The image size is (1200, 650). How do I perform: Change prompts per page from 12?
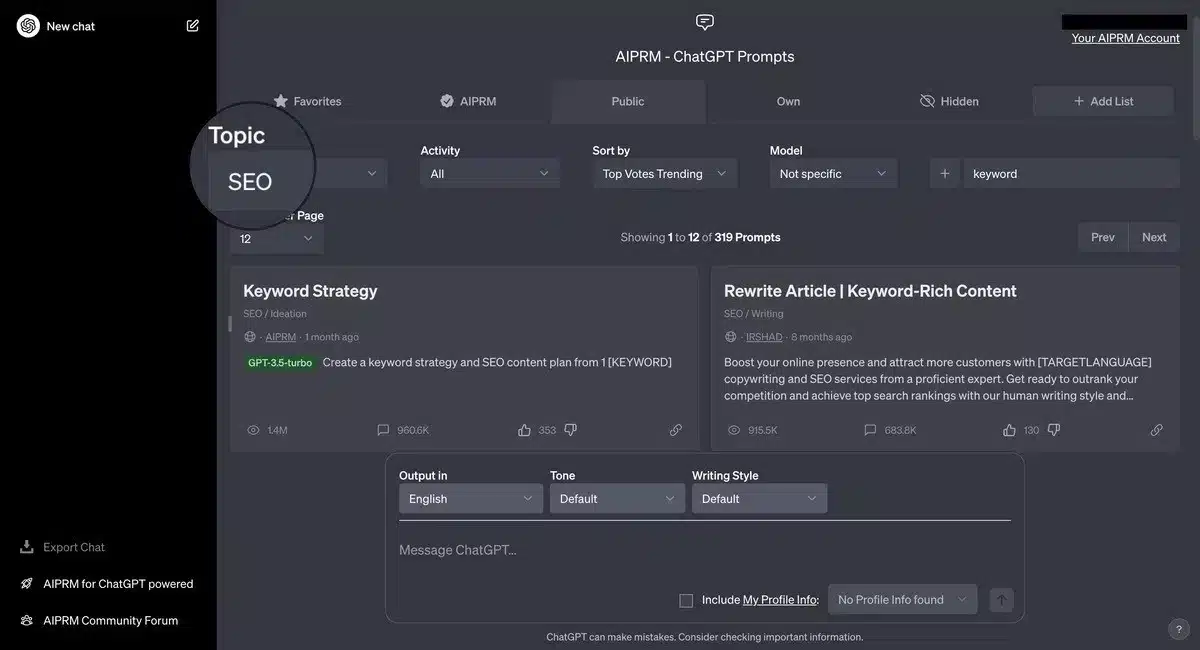(277, 239)
